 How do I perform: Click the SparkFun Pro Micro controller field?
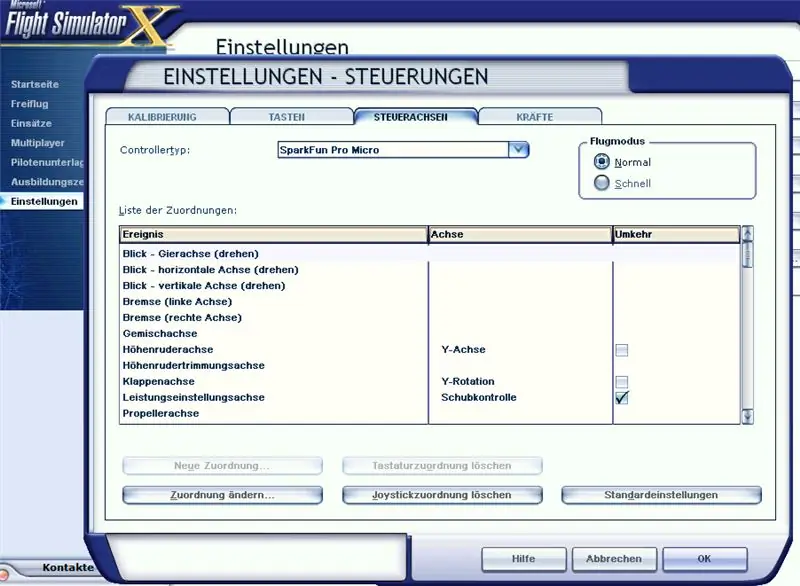393,149
